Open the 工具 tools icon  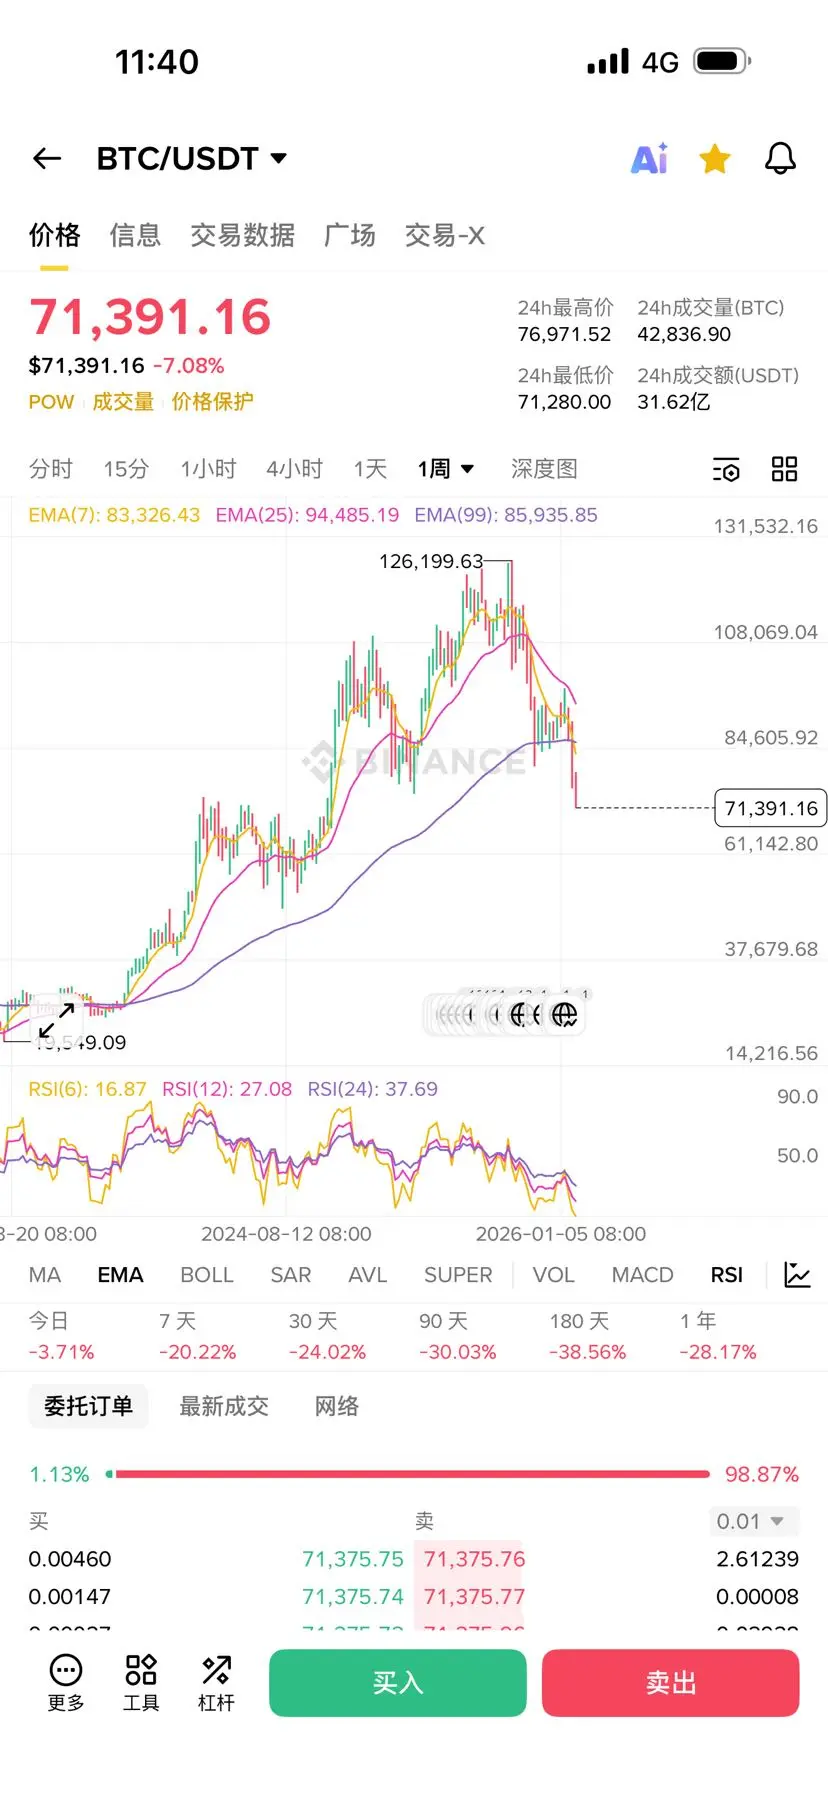141,1683
